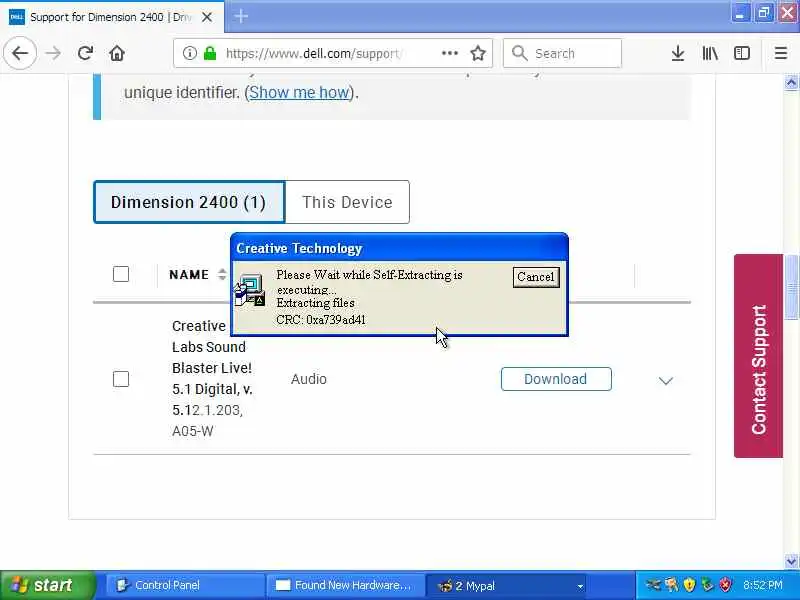Screen dimensions: 800x600
Task: Open the Windows start menu
Action: pyautogui.click(x=47, y=585)
